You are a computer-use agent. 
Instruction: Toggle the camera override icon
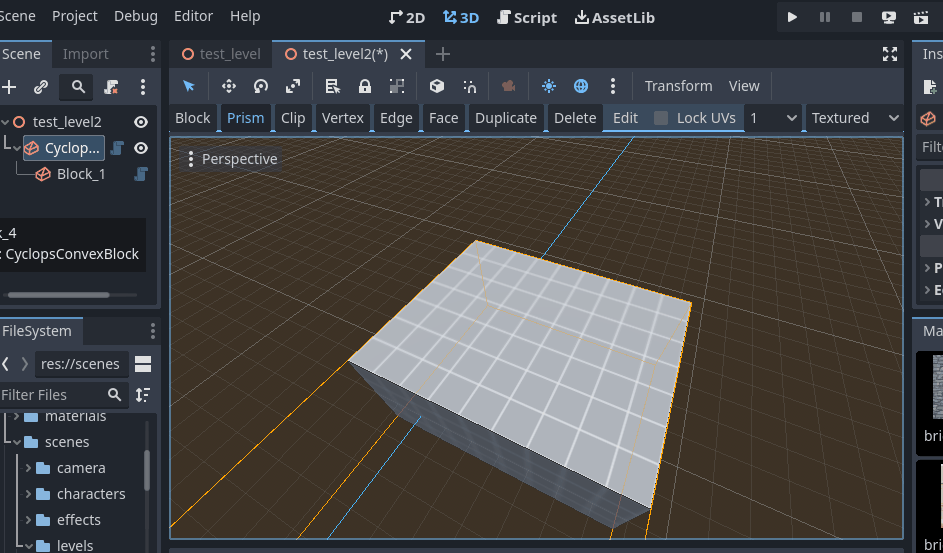pos(509,86)
